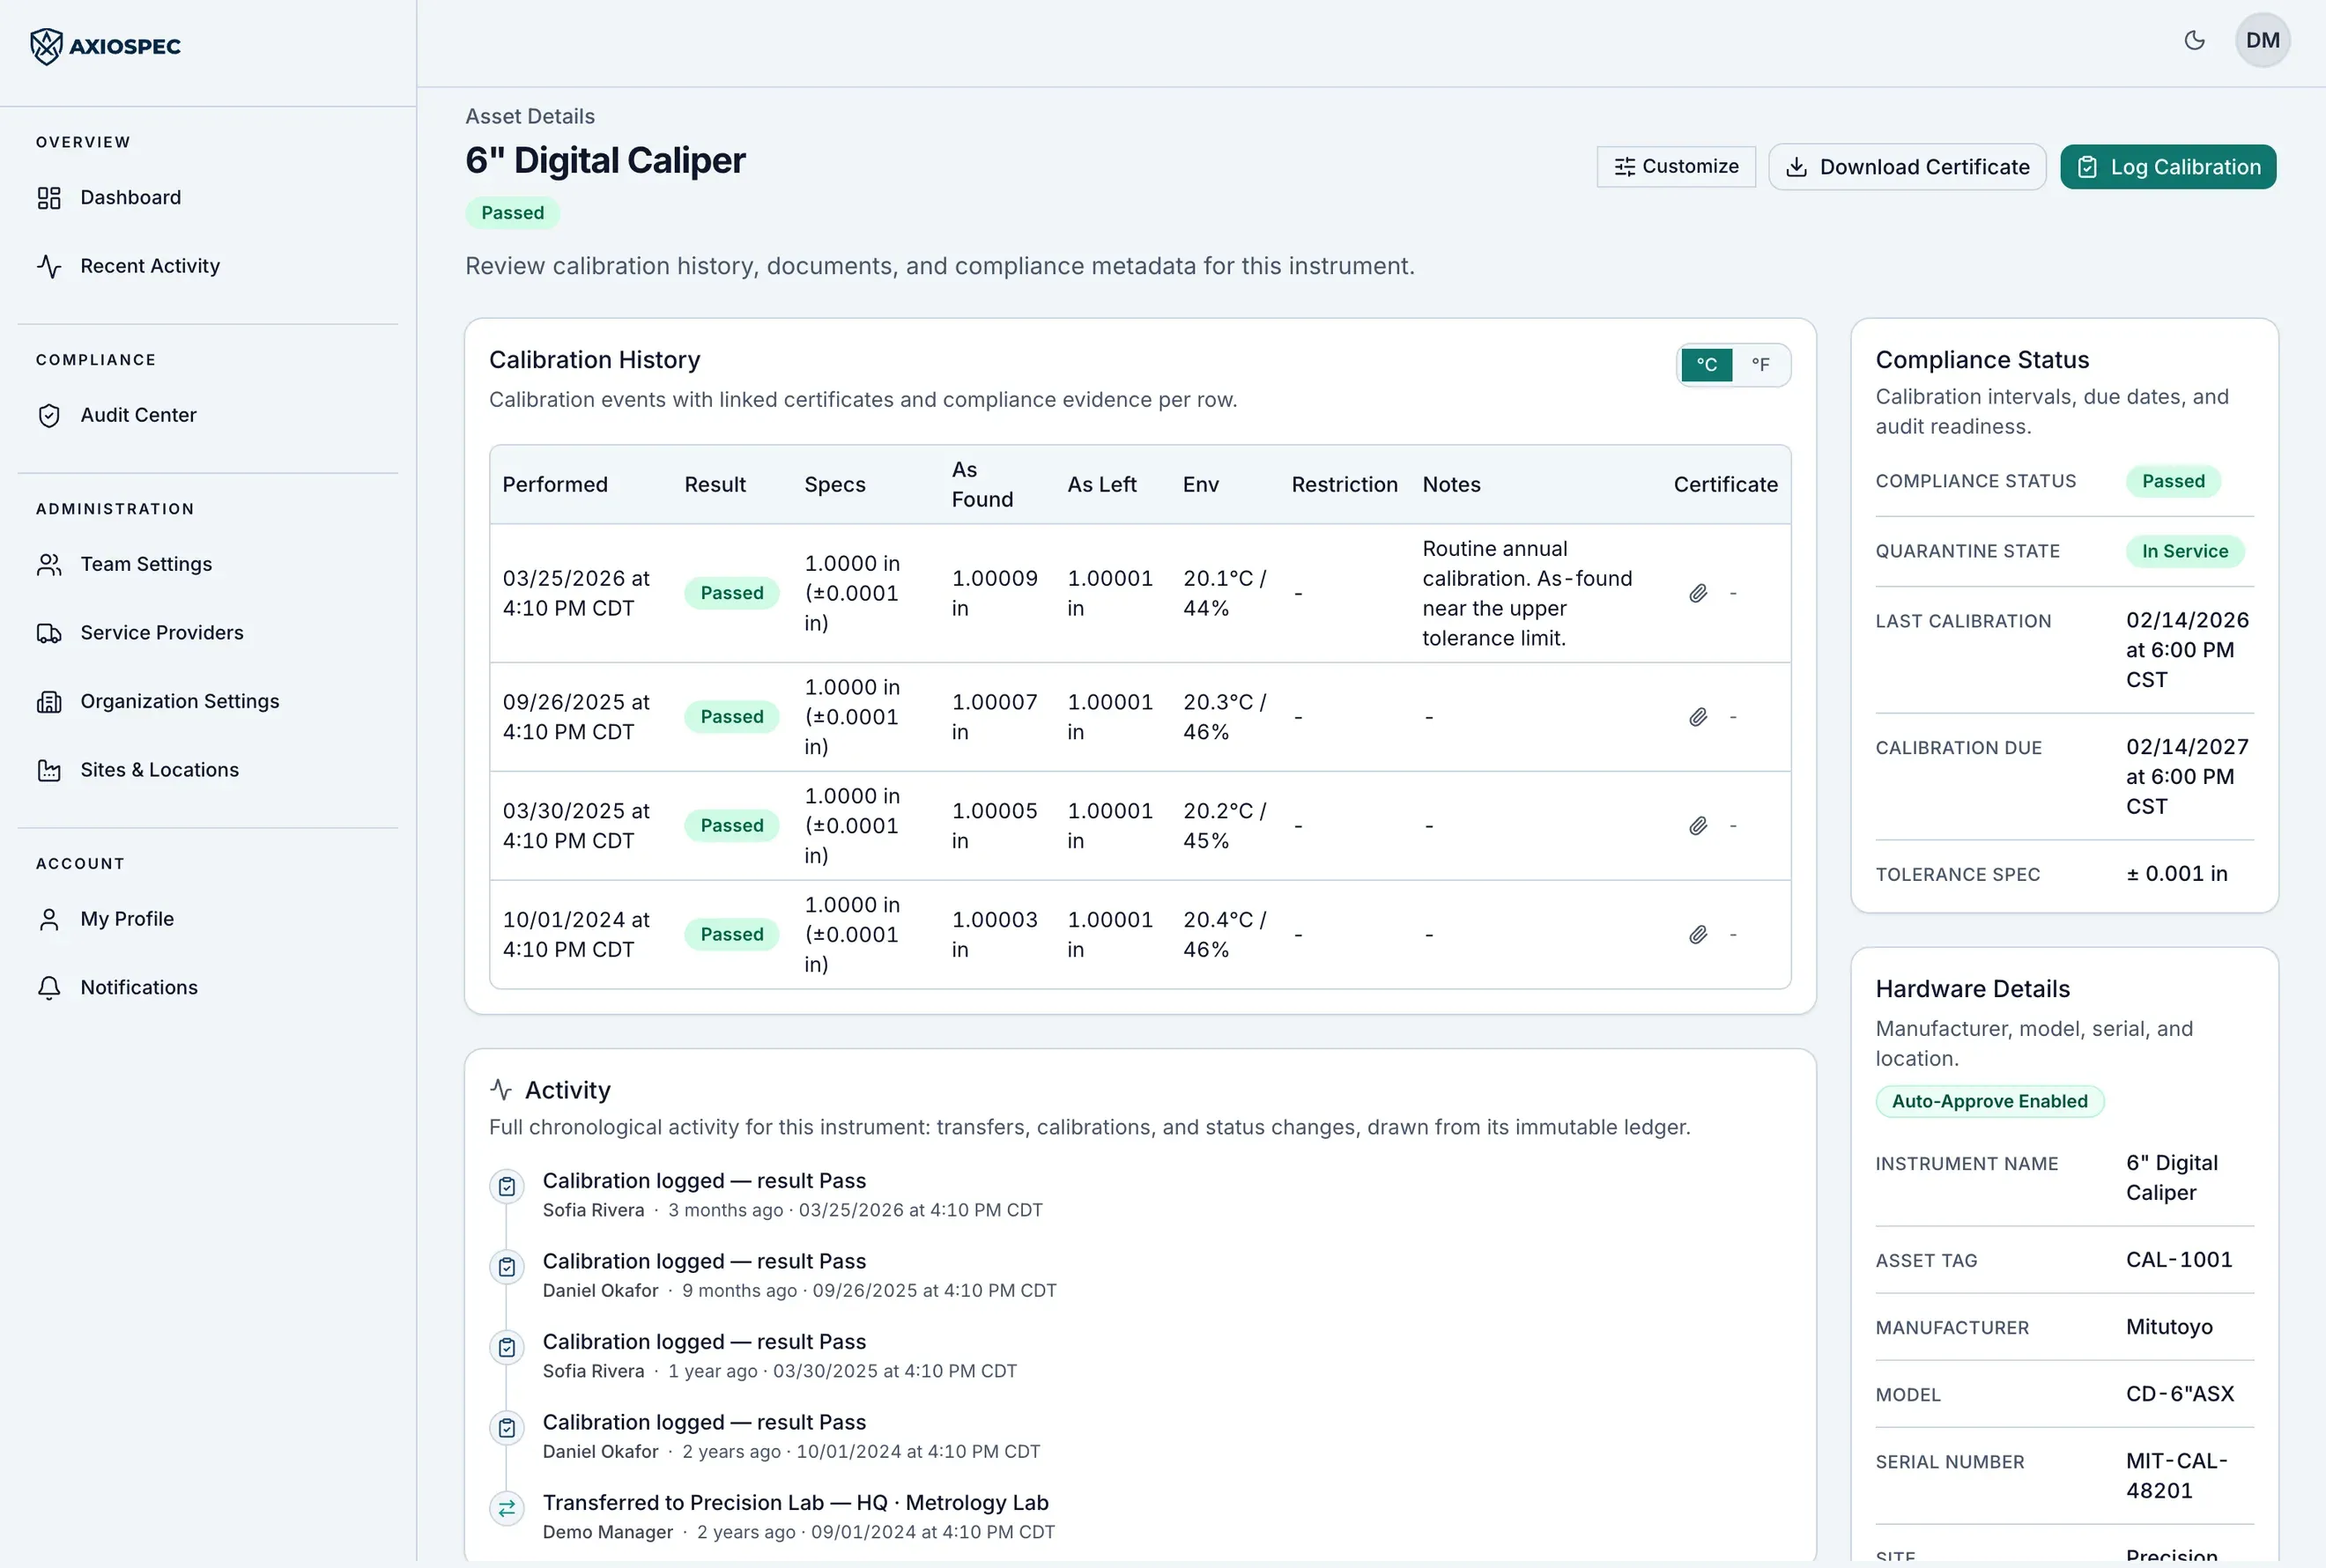Click the Team Settings people icon
This screenshot has height=1568, width=2326.
[x=49, y=564]
